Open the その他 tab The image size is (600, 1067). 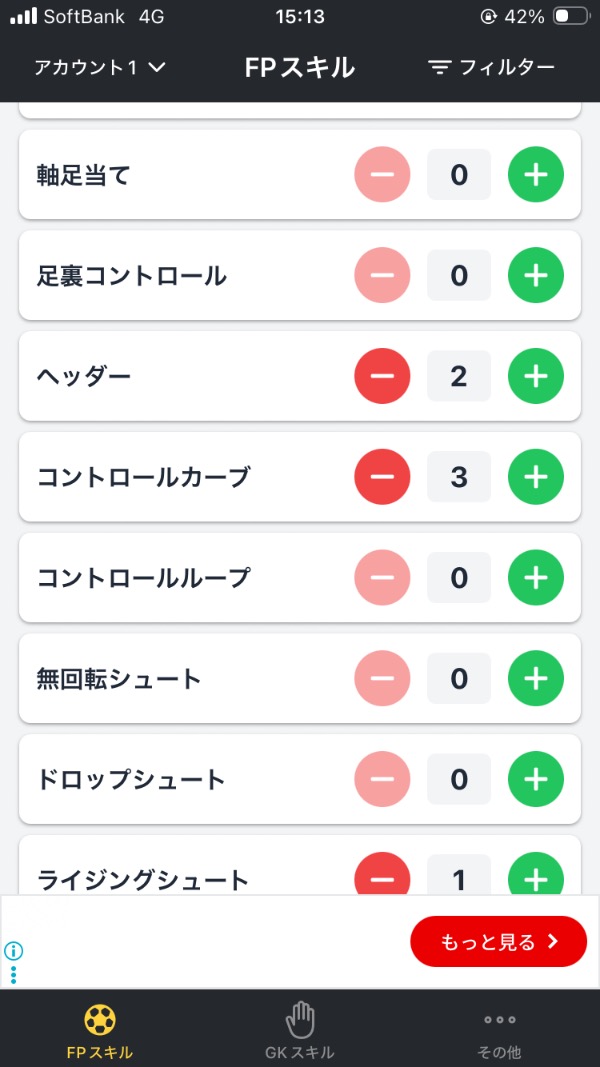pos(499,1031)
